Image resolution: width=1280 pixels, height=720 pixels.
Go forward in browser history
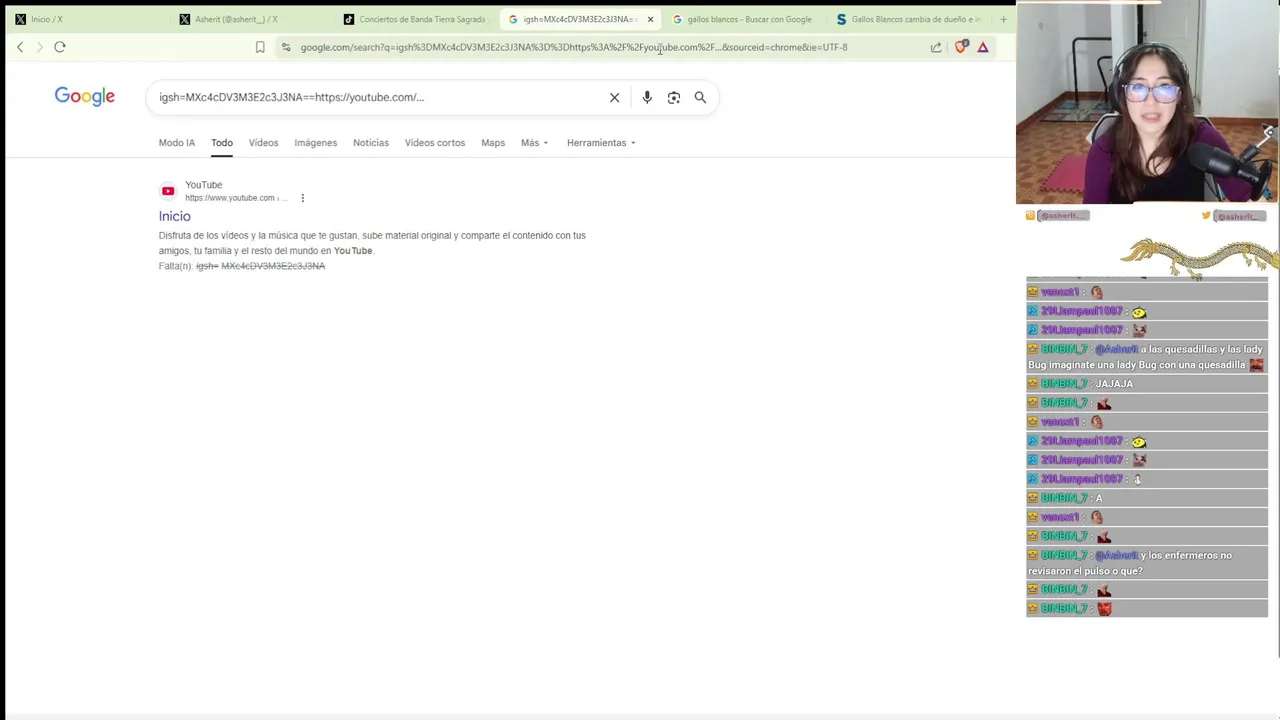coord(40,47)
